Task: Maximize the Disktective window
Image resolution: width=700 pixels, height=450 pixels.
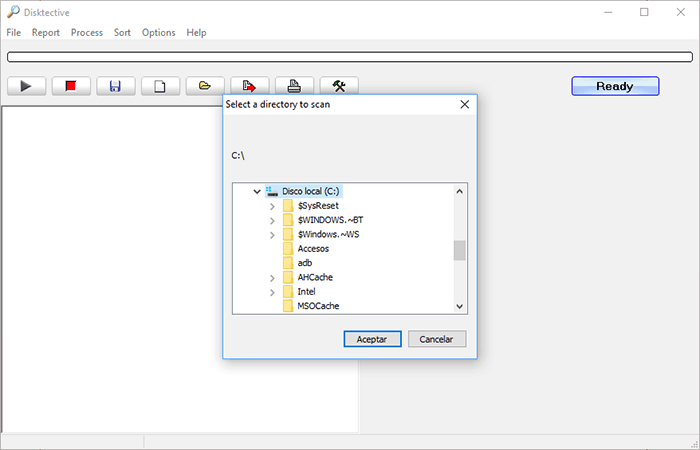Action: (x=644, y=12)
